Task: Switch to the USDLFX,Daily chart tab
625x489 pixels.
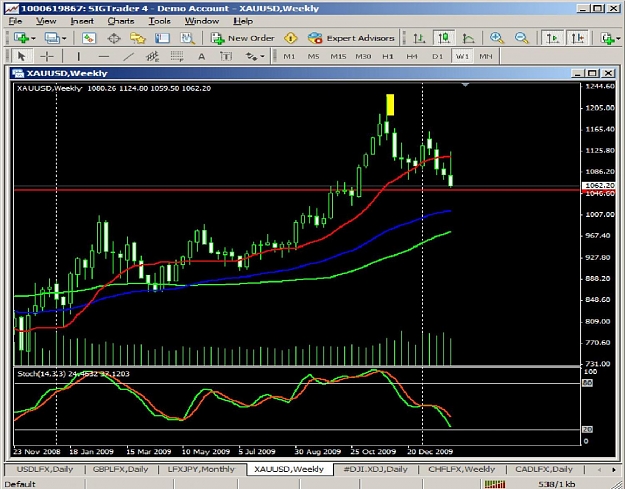Action: (x=45, y=469)
